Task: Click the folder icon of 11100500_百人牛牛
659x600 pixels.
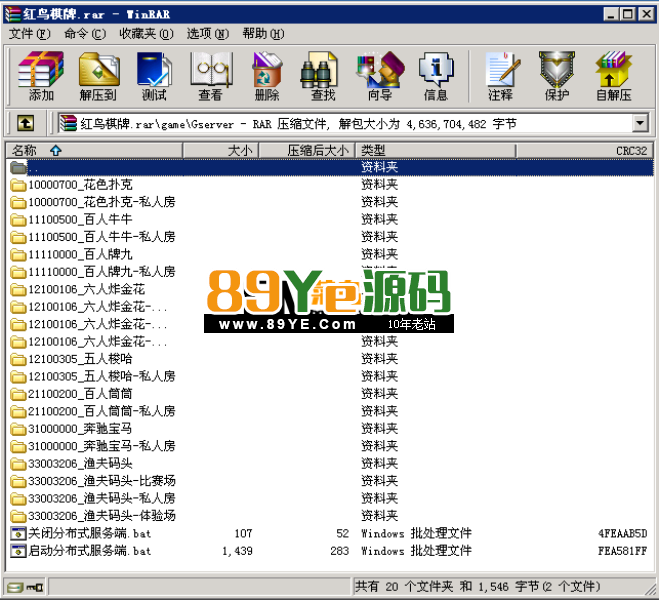Action: click(18, 220)
